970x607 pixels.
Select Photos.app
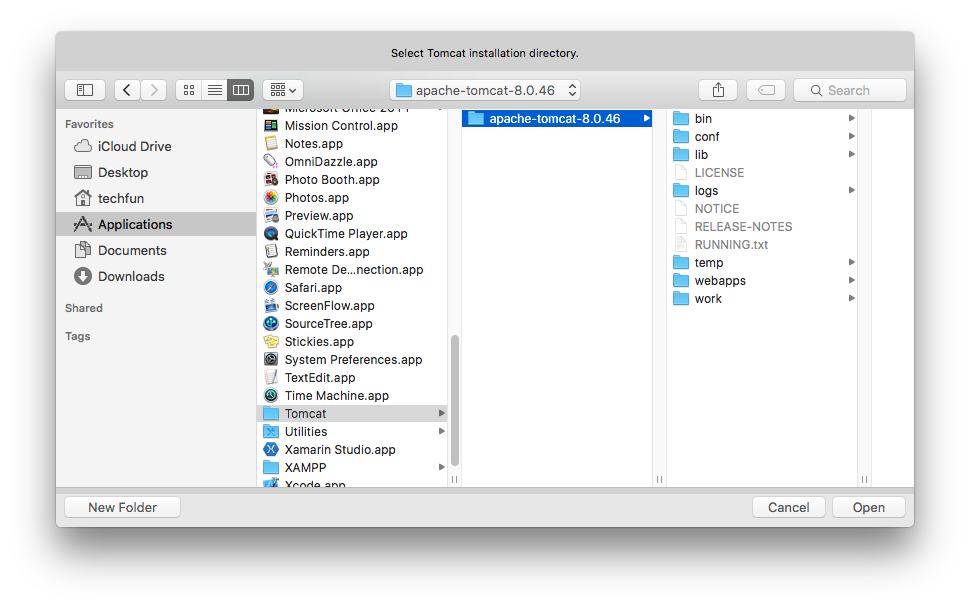click(x=353, y=197)
